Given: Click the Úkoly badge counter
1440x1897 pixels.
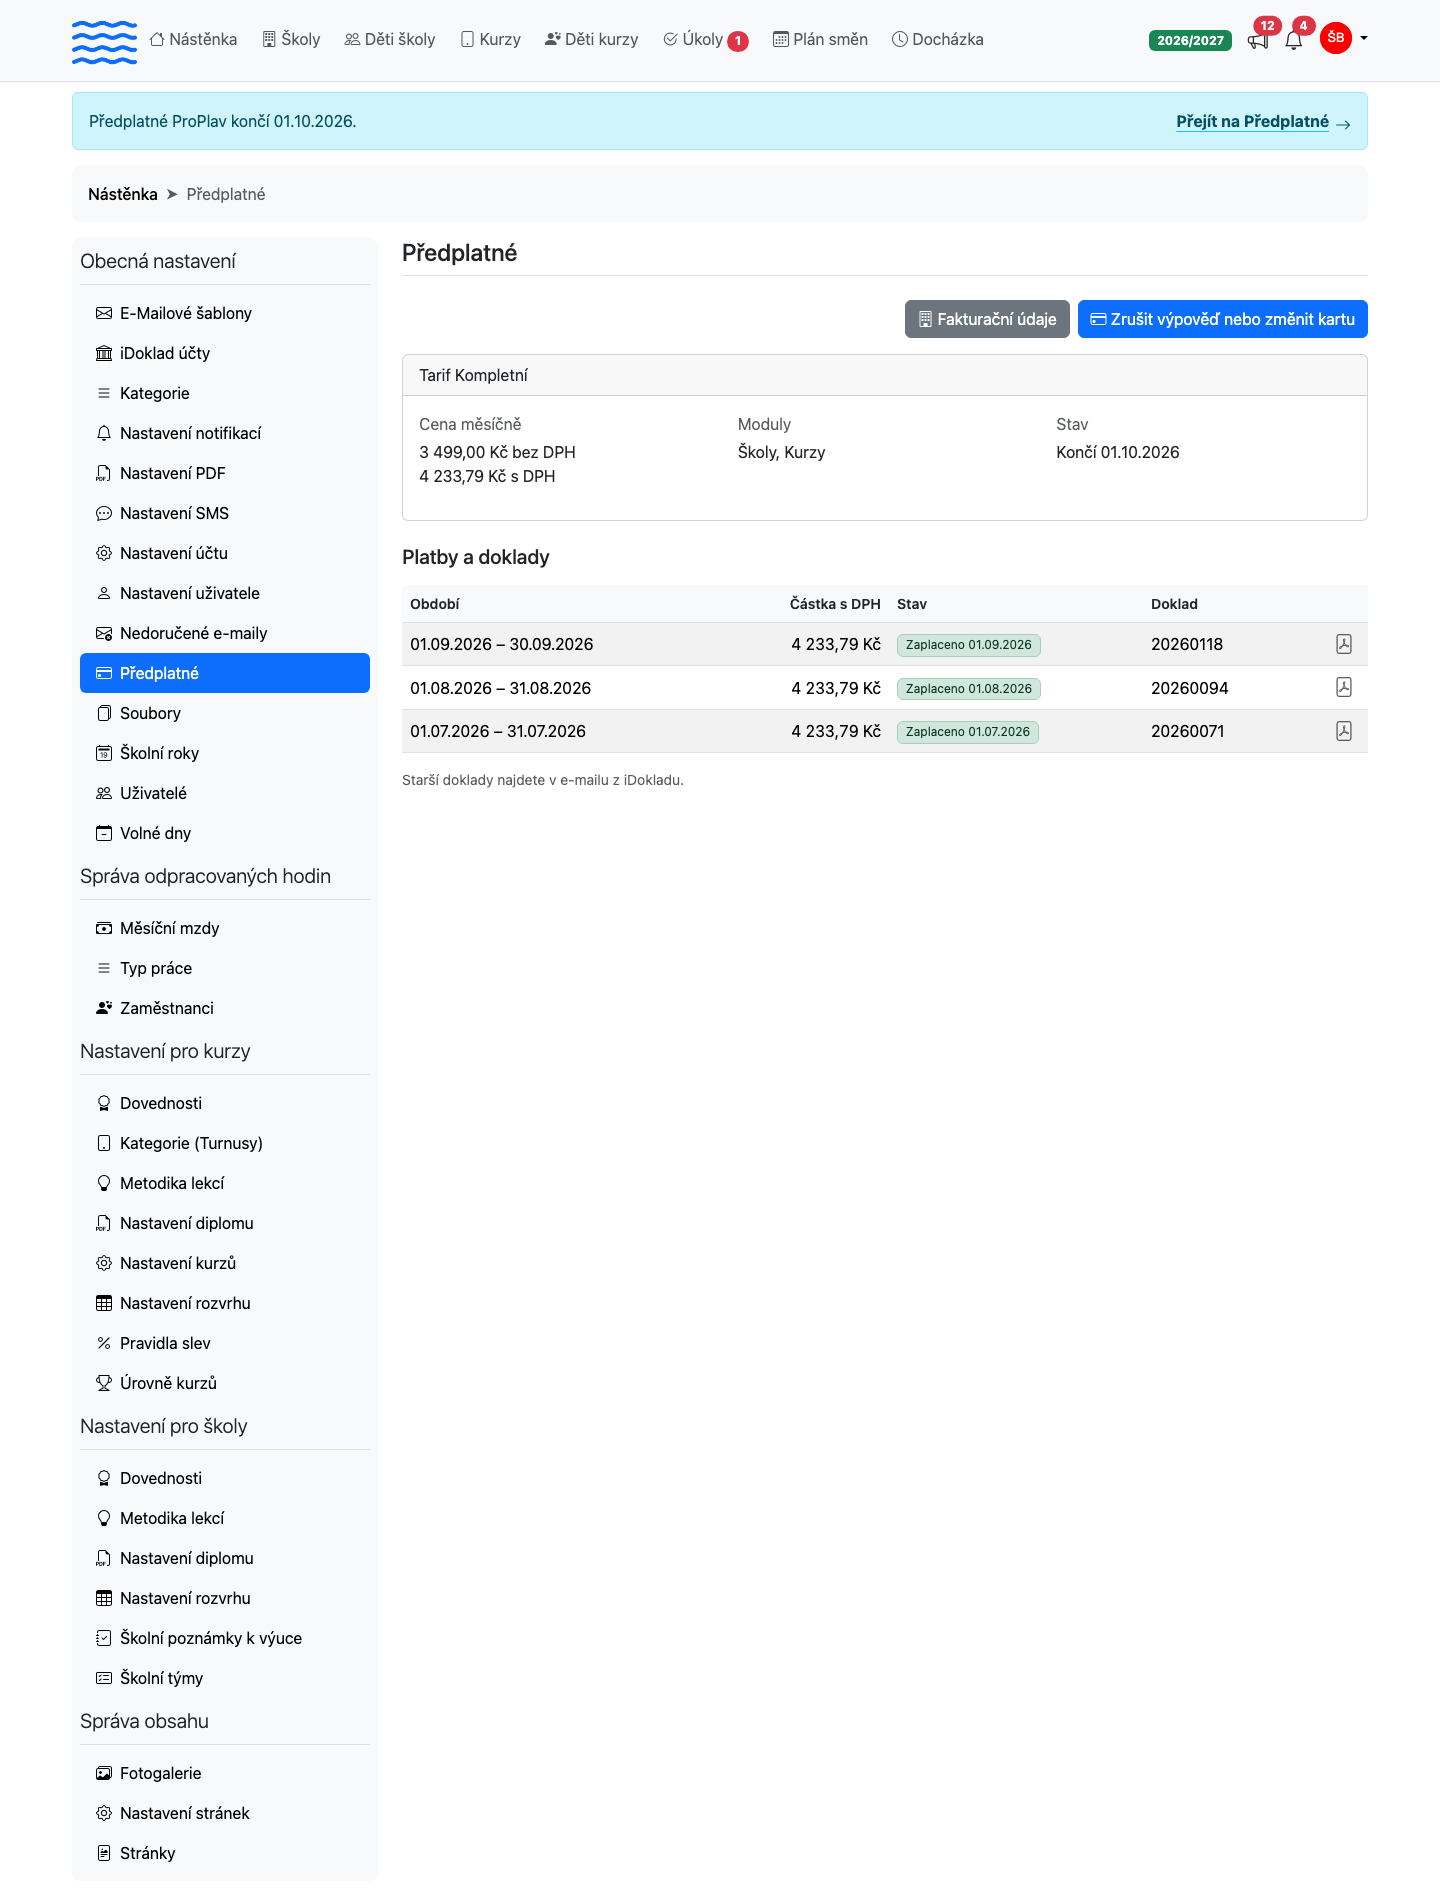Looking at the screenshot, I should (738, 41).
